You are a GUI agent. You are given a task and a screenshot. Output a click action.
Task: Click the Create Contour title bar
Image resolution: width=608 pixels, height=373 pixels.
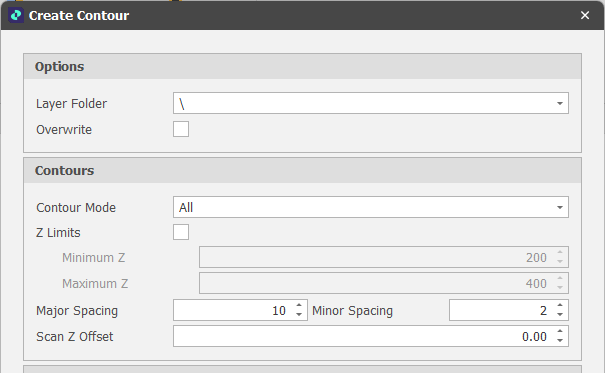(x=302, y=16)
